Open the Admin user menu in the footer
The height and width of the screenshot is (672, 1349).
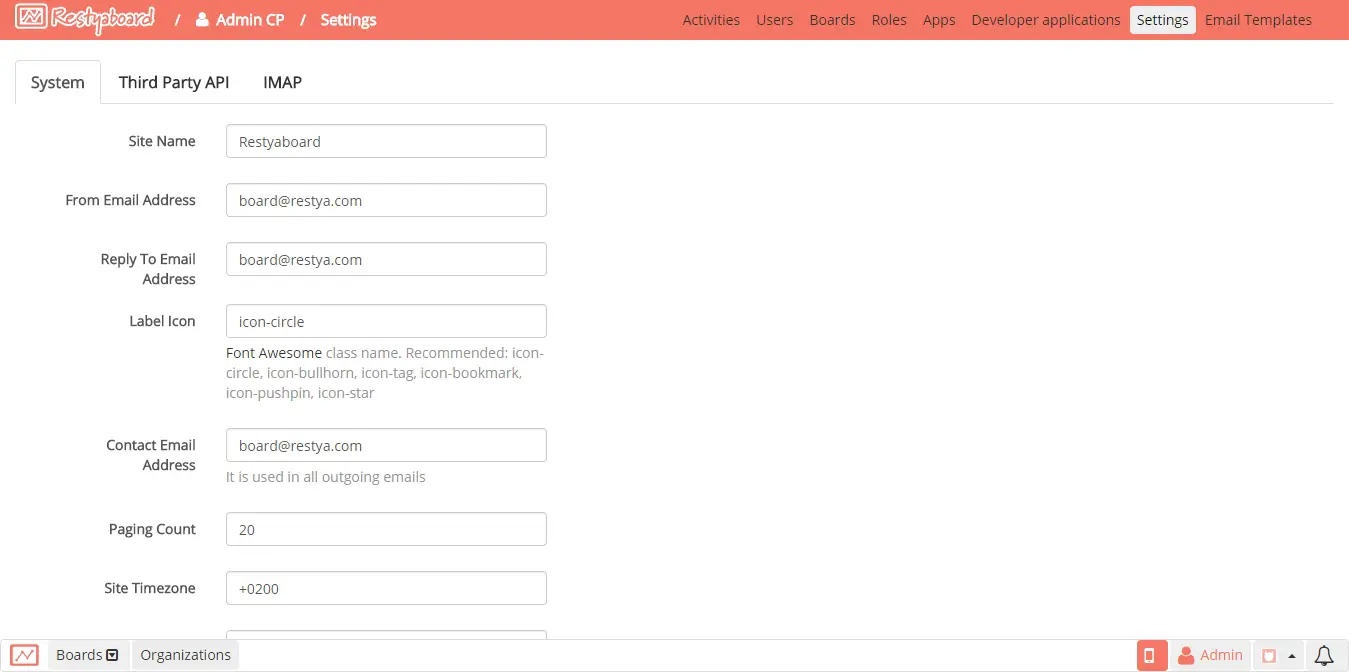pos(1210,656)
